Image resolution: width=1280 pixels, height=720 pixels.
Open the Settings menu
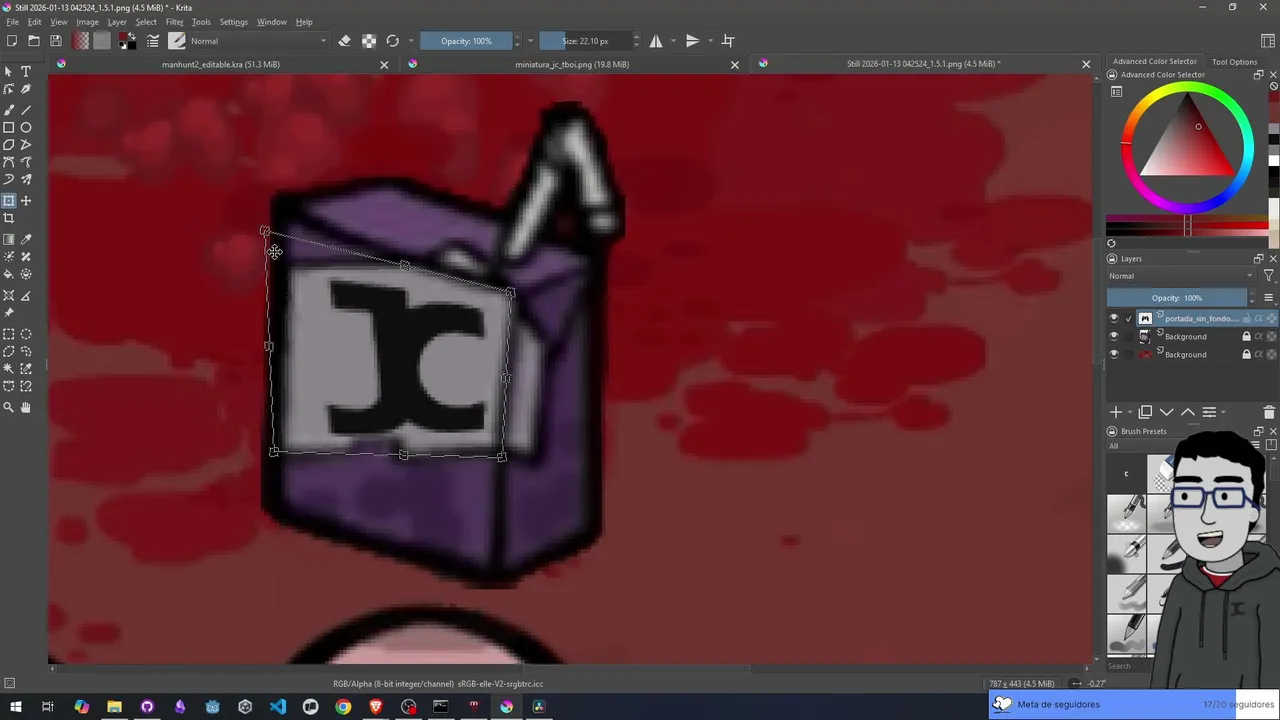coord(233,22)
